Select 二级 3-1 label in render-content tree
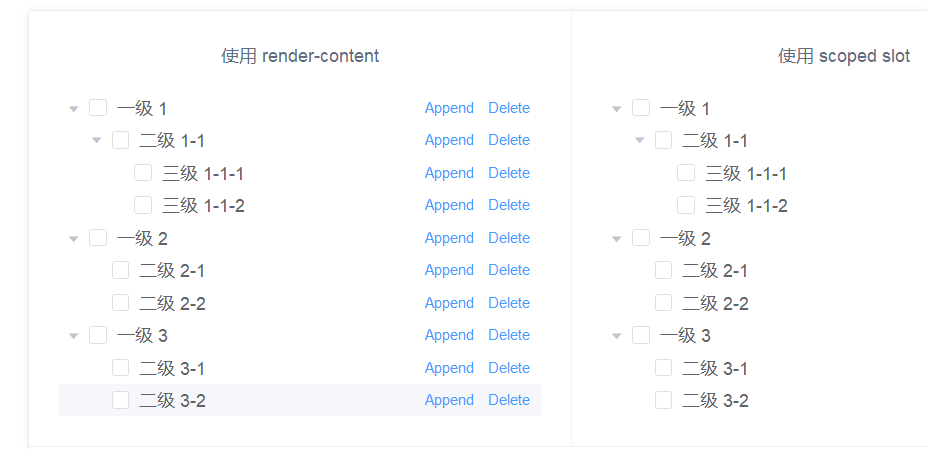Image resolution: width=927 pixels, height=449 pixels. coord(172,368)
